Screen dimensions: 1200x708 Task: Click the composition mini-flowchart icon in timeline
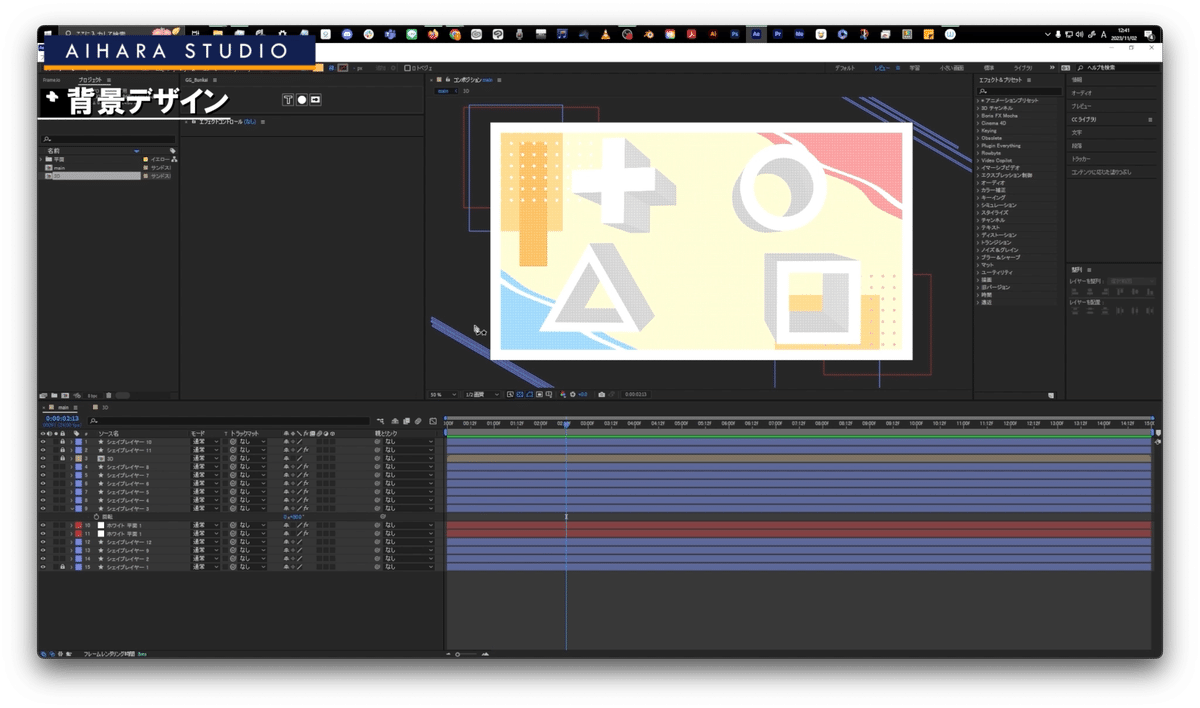381,421
